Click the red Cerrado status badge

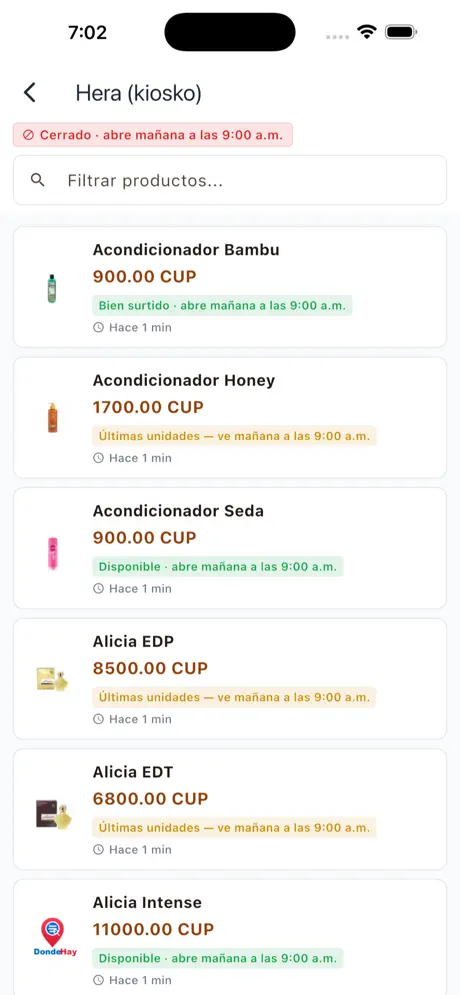point(153,135)
